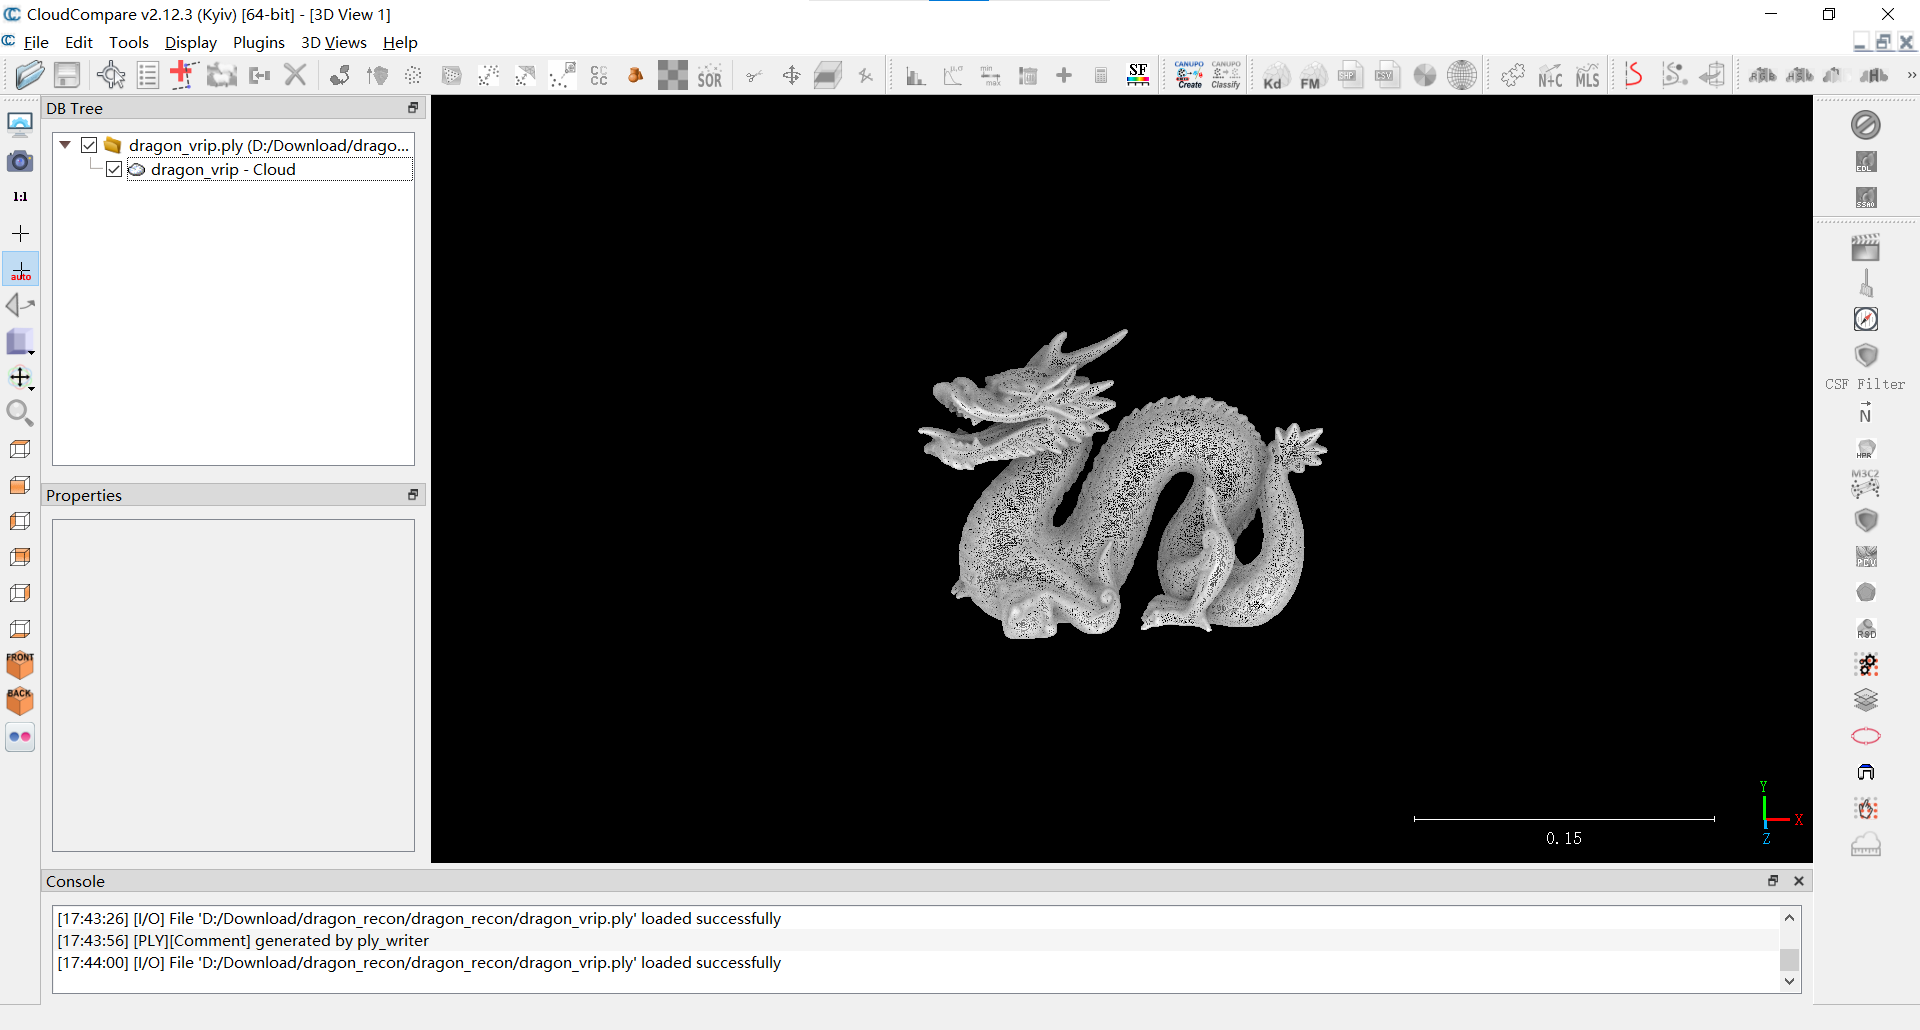This screenshot has width=1920, height=1030.
Task: Open the 3D Views menu
Action: coord(334,42)
